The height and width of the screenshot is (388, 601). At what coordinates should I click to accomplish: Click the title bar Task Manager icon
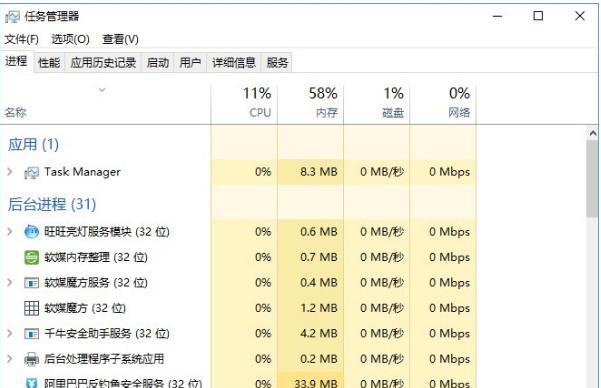click(12, 16)
